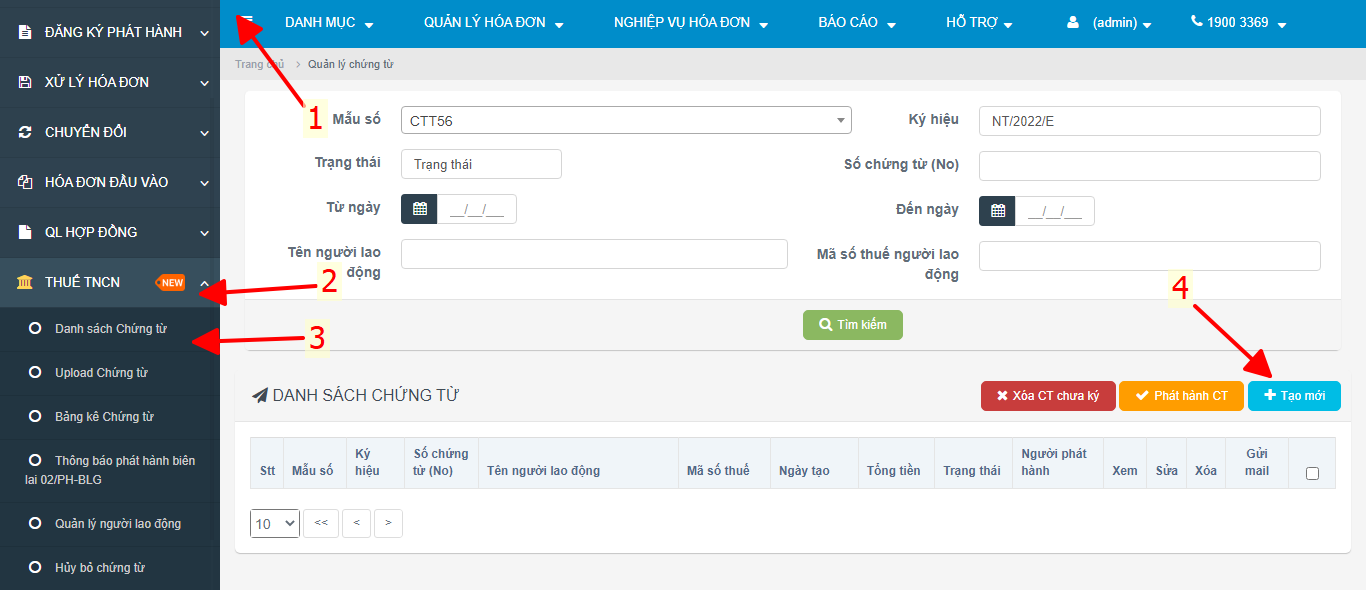
Task: Click the phone icon beside 1900 3369
Action: coord(1196,22)
